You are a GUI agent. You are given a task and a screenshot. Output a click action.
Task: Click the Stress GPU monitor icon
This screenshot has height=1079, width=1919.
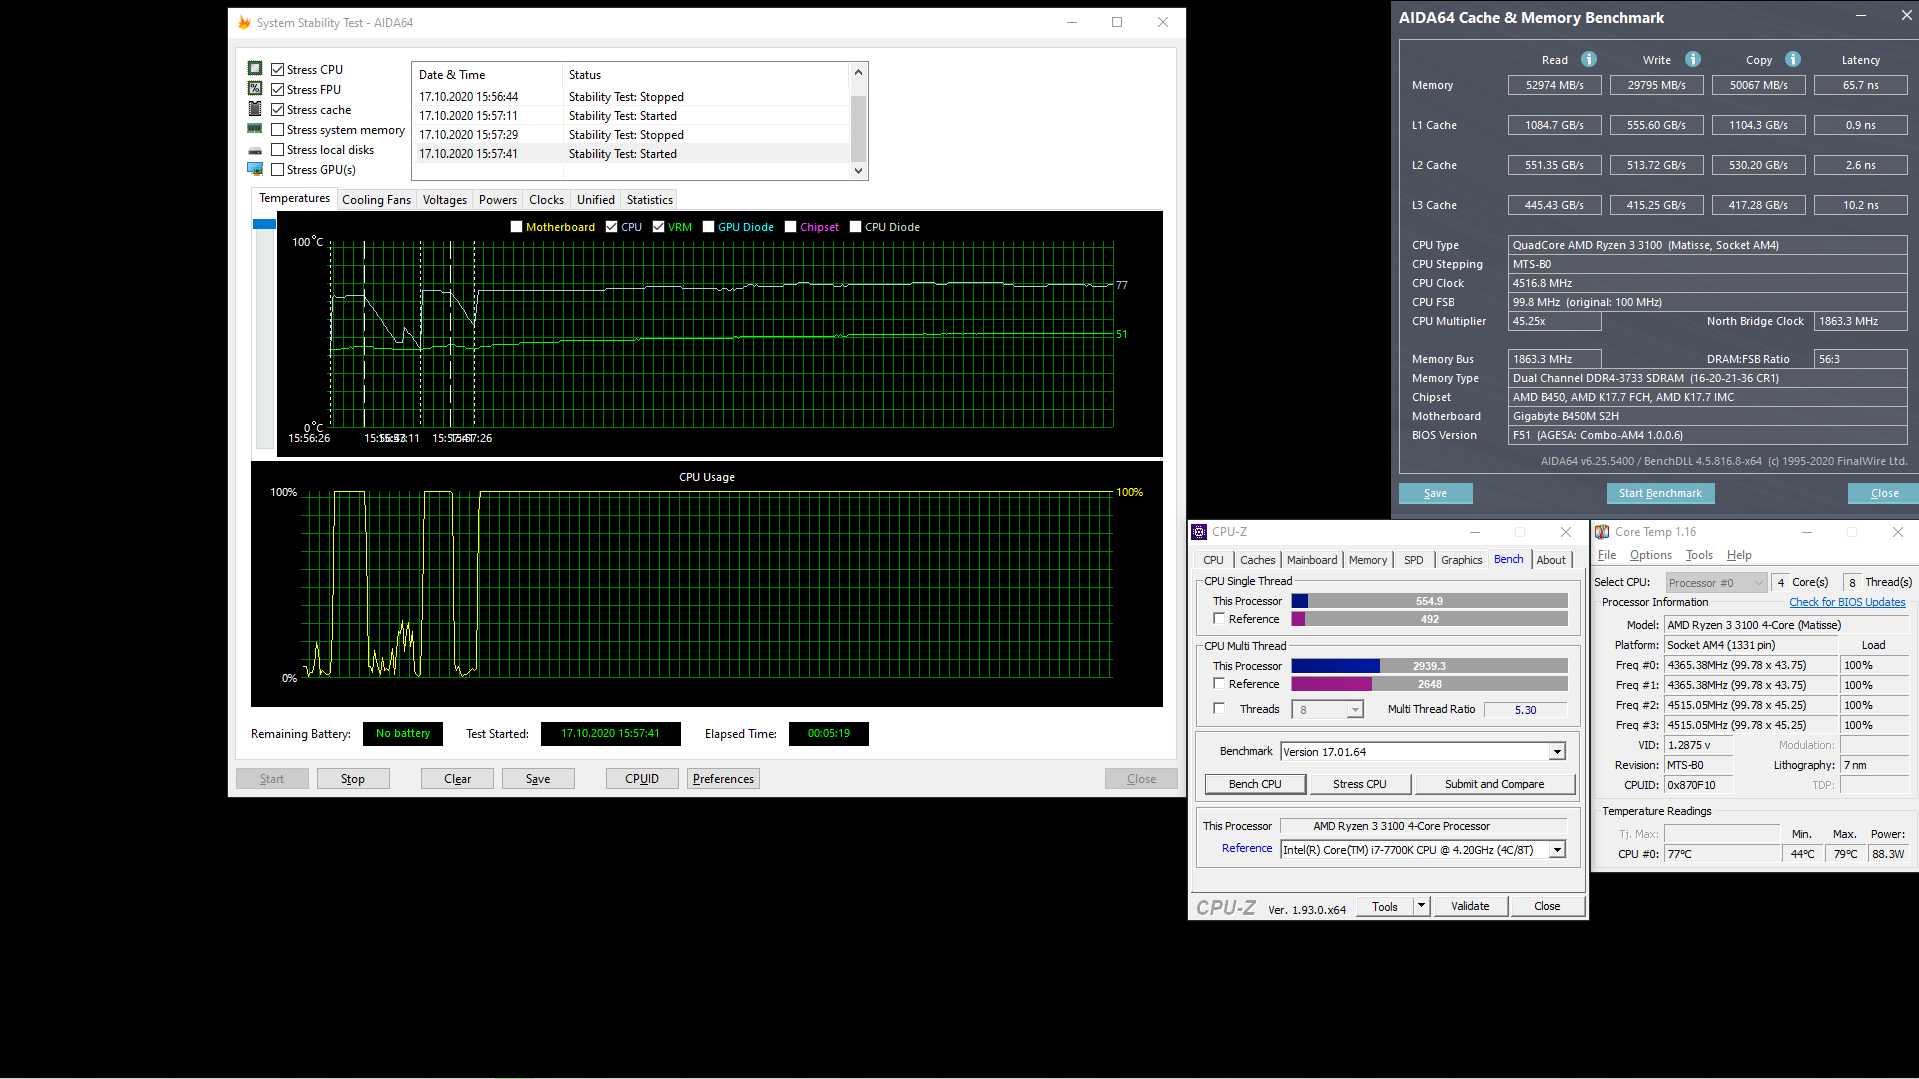pyautogui.click(x=255, y=169)
